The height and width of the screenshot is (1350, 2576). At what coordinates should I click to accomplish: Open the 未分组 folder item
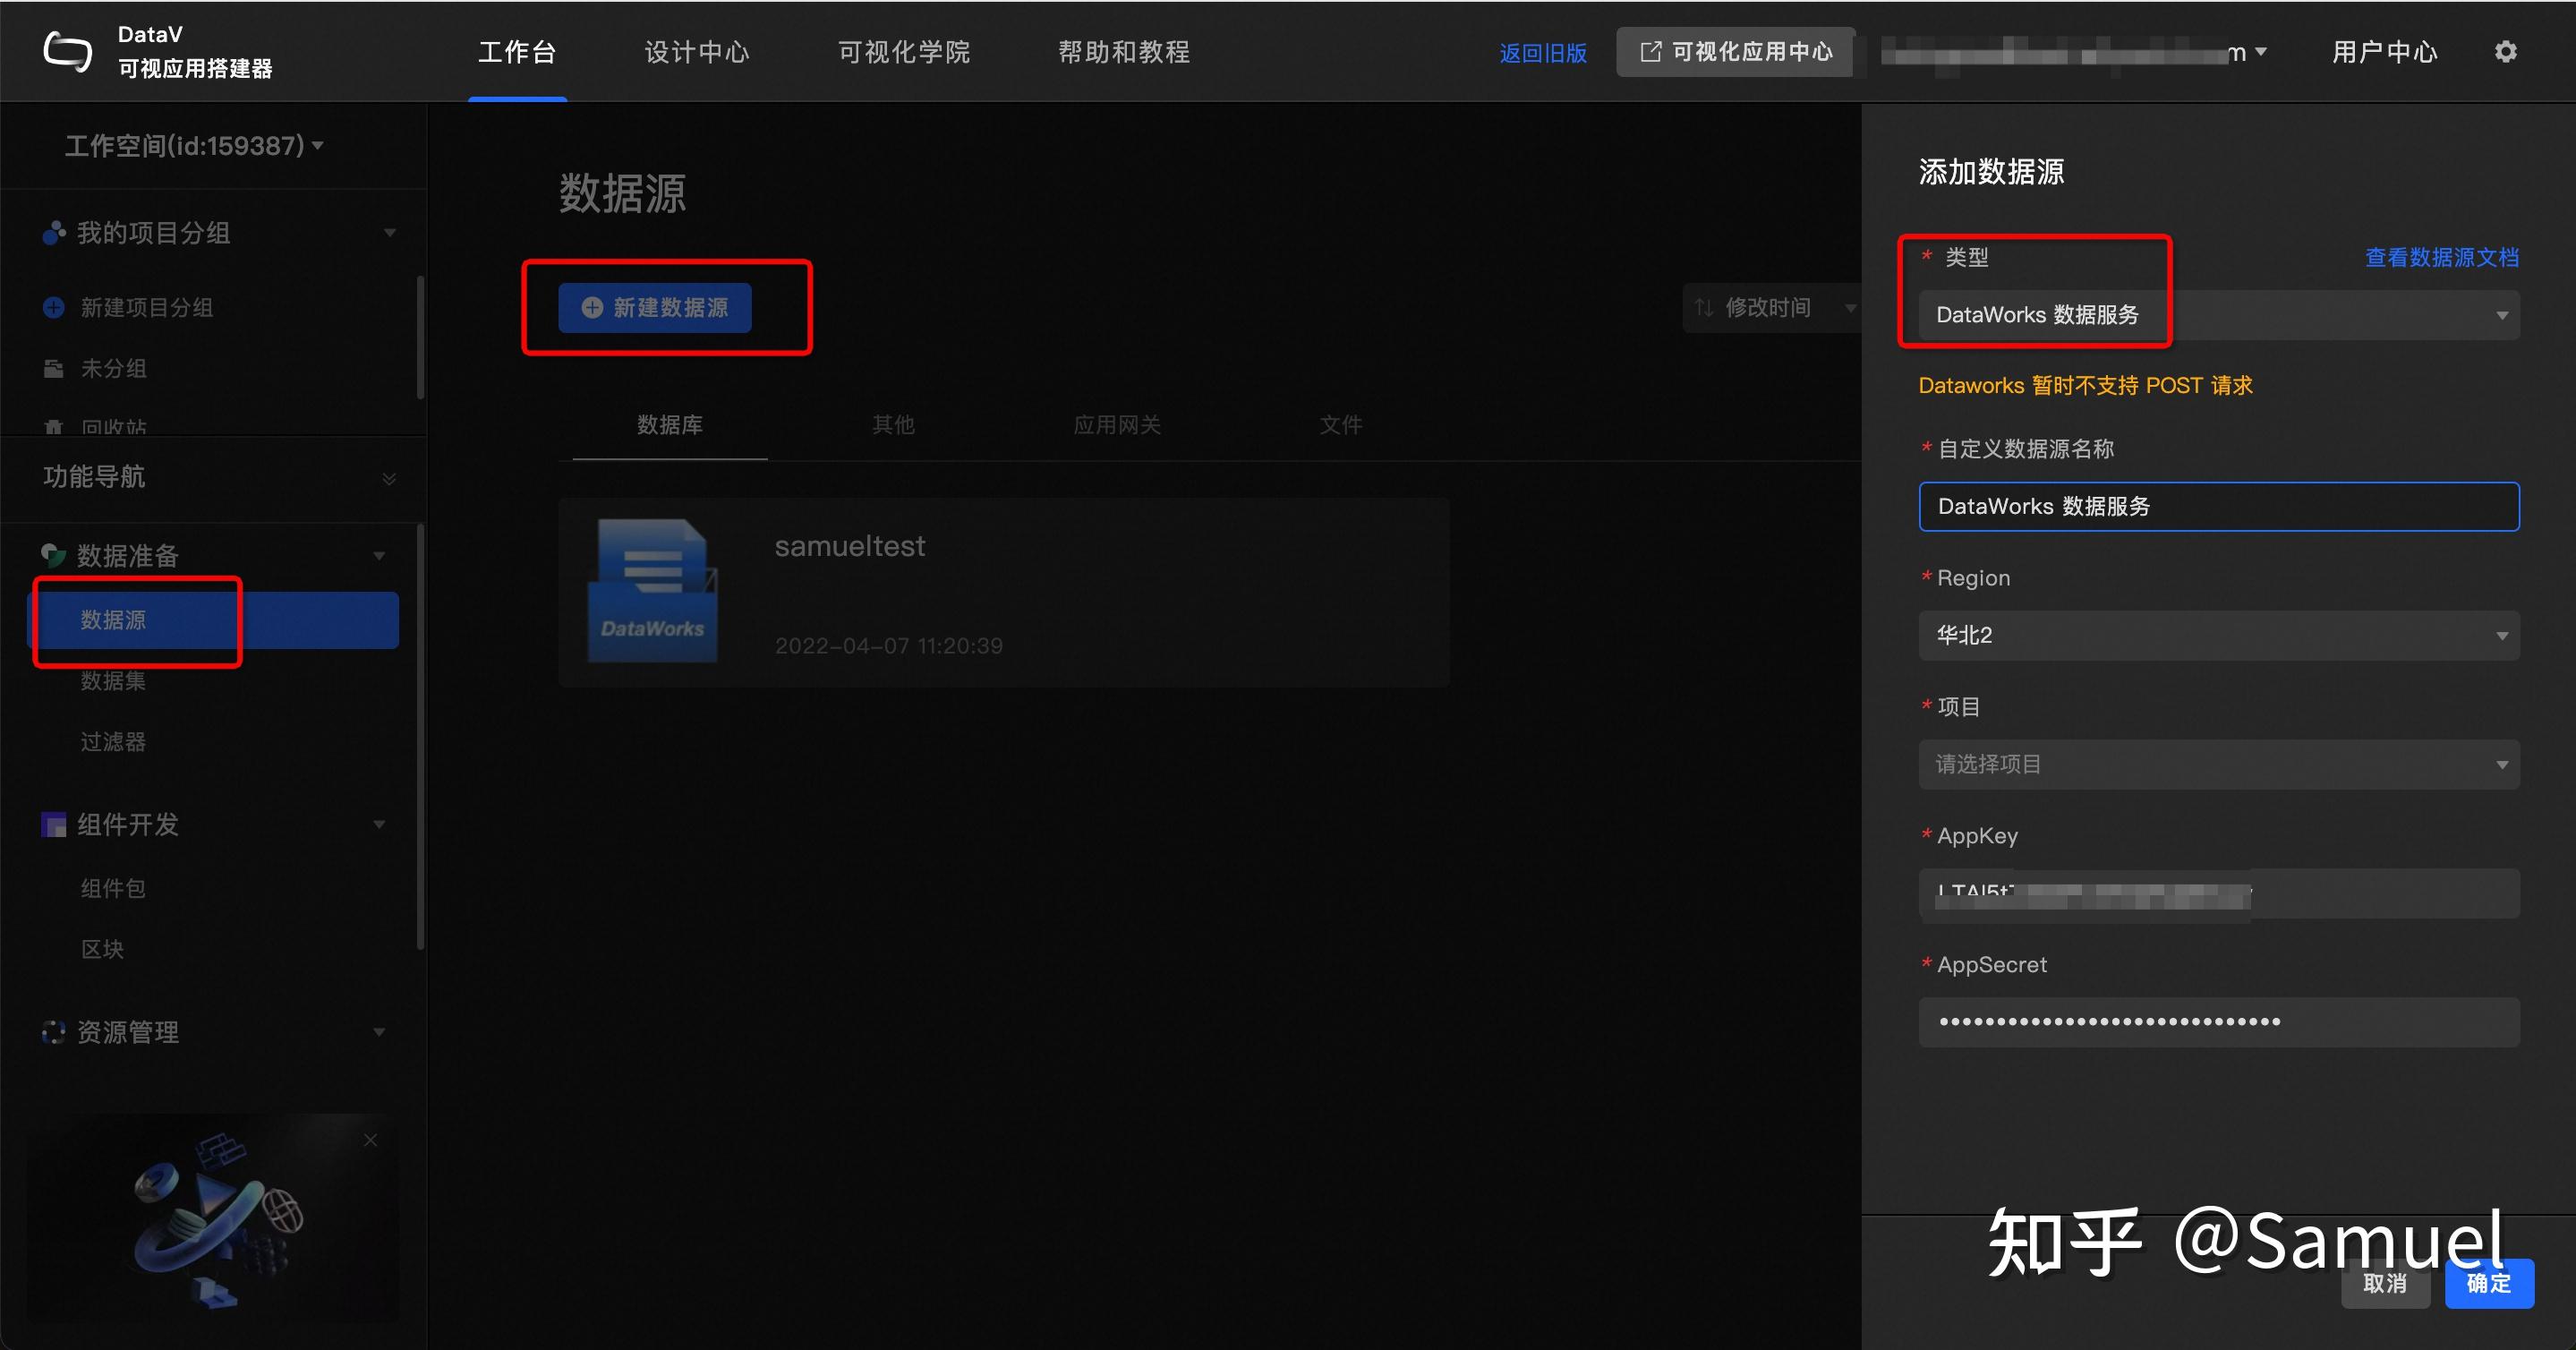tap(113, 368)
